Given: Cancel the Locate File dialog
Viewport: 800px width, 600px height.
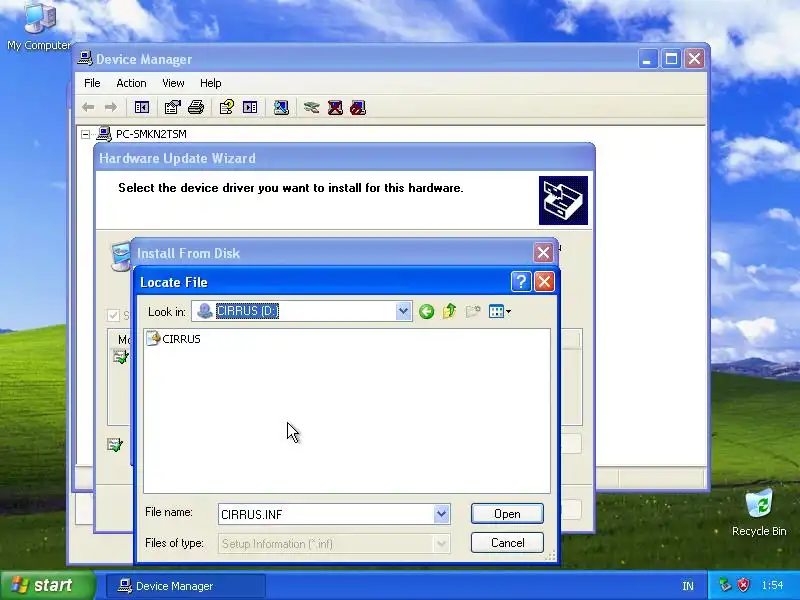Looking at the screenshot, I should (x=507, y=542).
